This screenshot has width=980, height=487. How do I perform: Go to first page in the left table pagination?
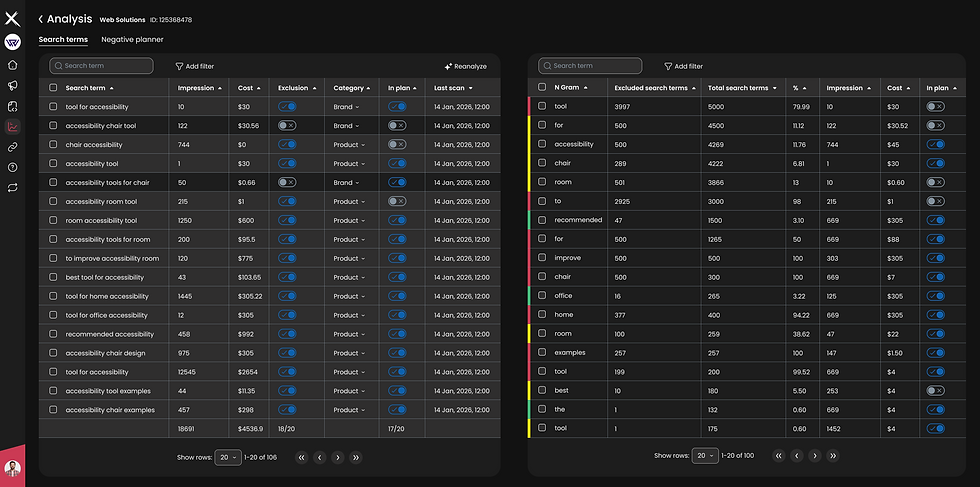(302, 458)
